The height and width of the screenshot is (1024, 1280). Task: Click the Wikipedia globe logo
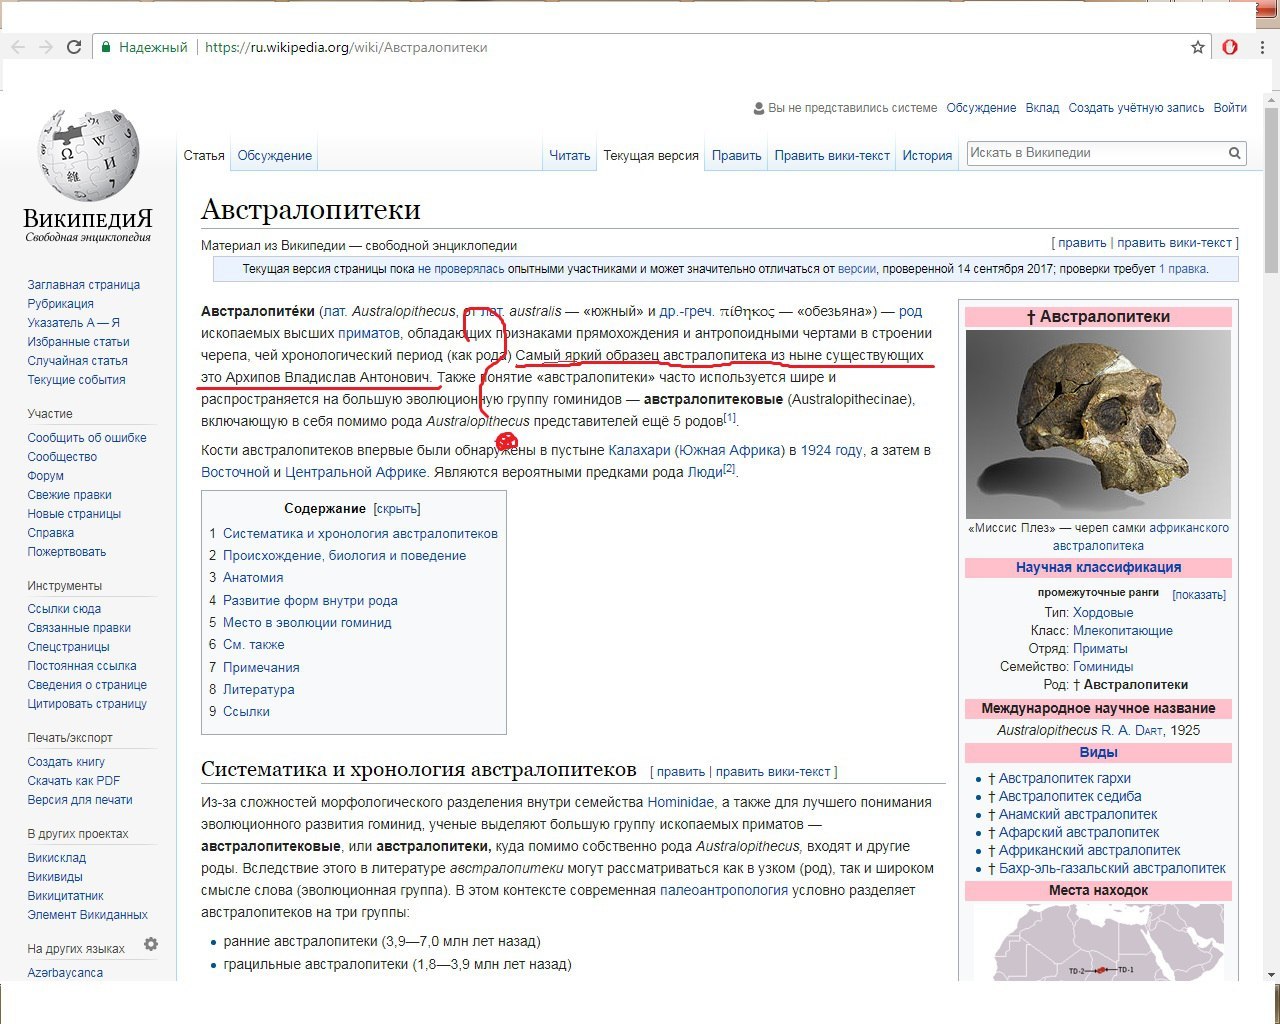(x=88, y=155)
